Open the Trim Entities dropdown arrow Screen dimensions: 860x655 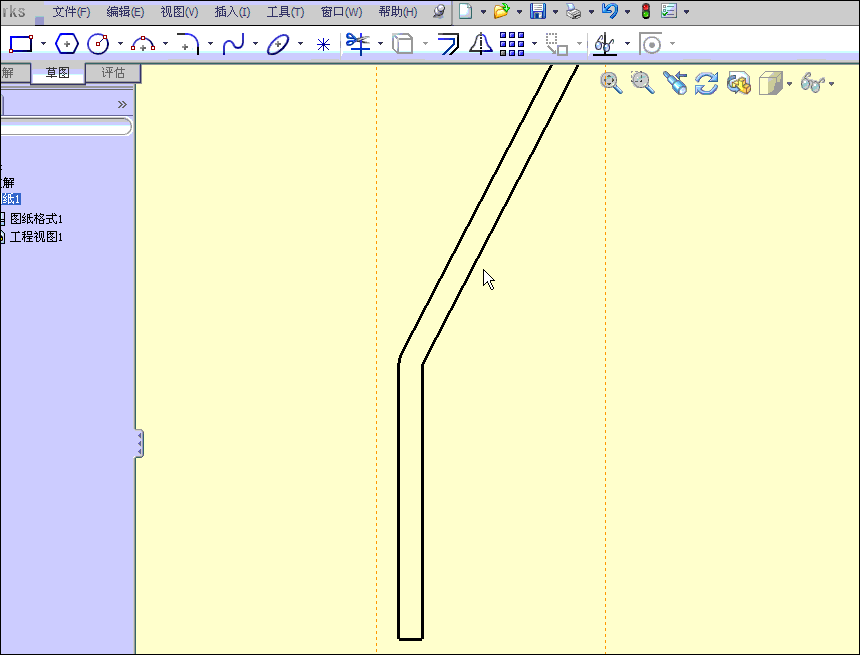[380, 44]
